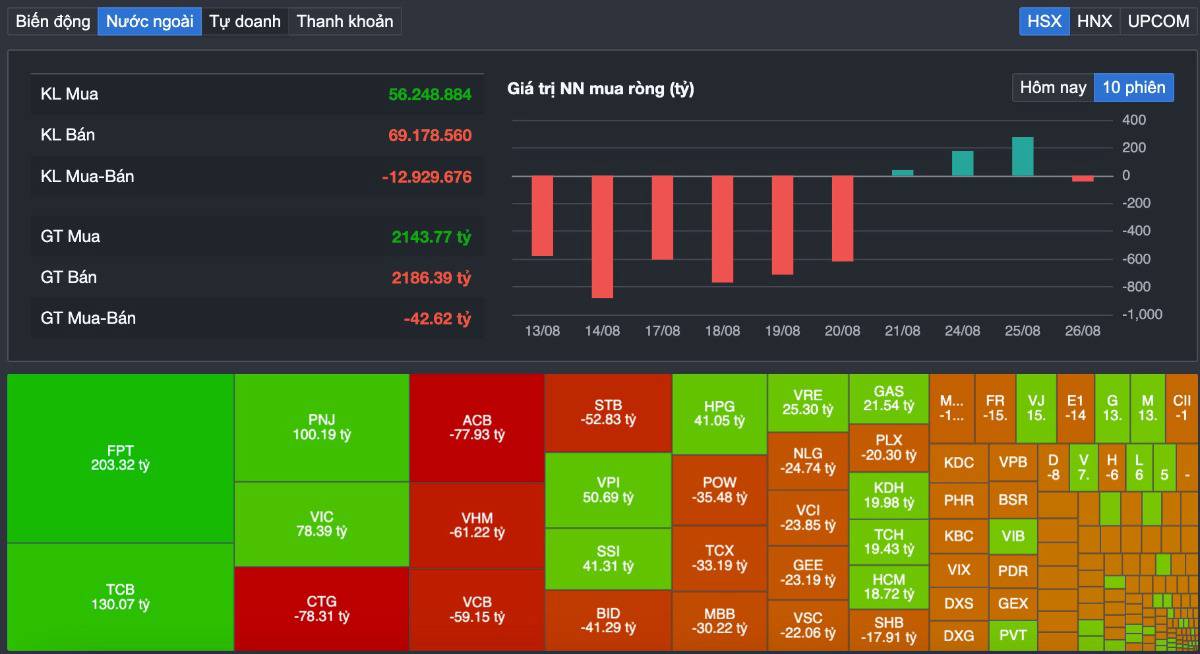Click the VHM -61.22 tỷ cell
Viewport: 1200px width, 654px height.
[x=477, y=526]
